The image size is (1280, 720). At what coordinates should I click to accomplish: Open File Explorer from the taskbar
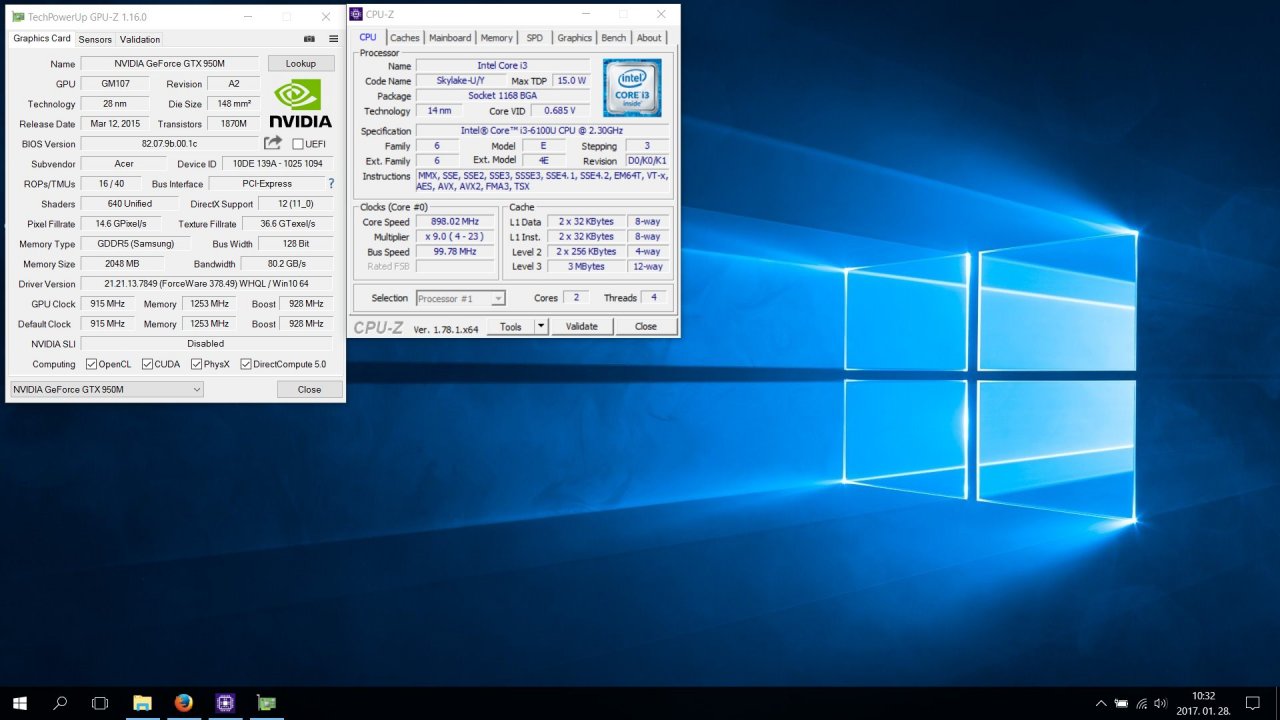click(x=142, y=703)
